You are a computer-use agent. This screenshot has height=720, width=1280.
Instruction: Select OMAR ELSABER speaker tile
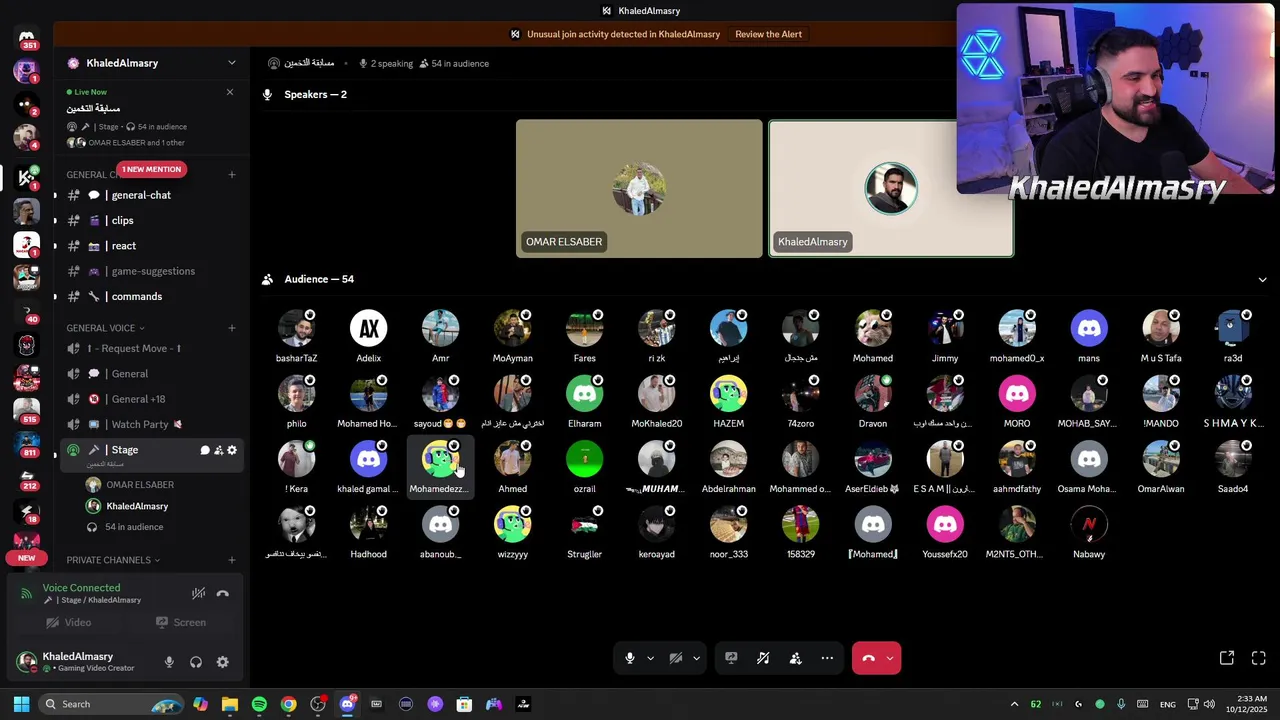coord(639,189)
